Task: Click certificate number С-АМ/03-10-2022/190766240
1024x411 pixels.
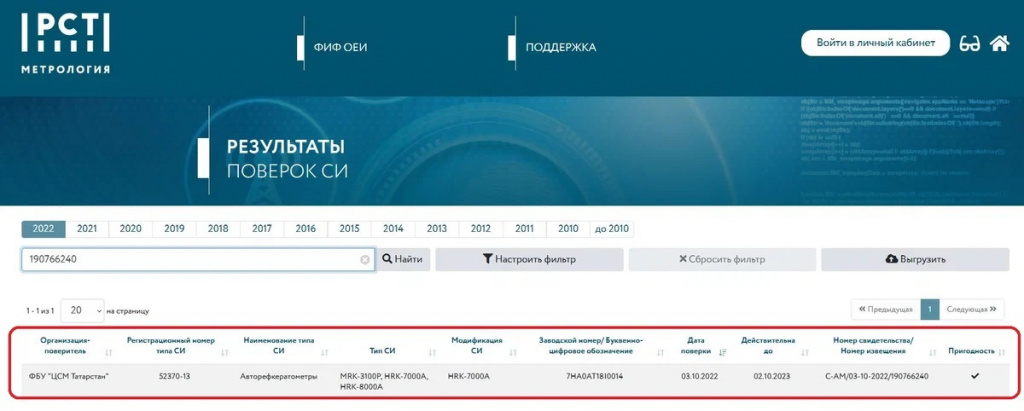Action: (877, 376)
